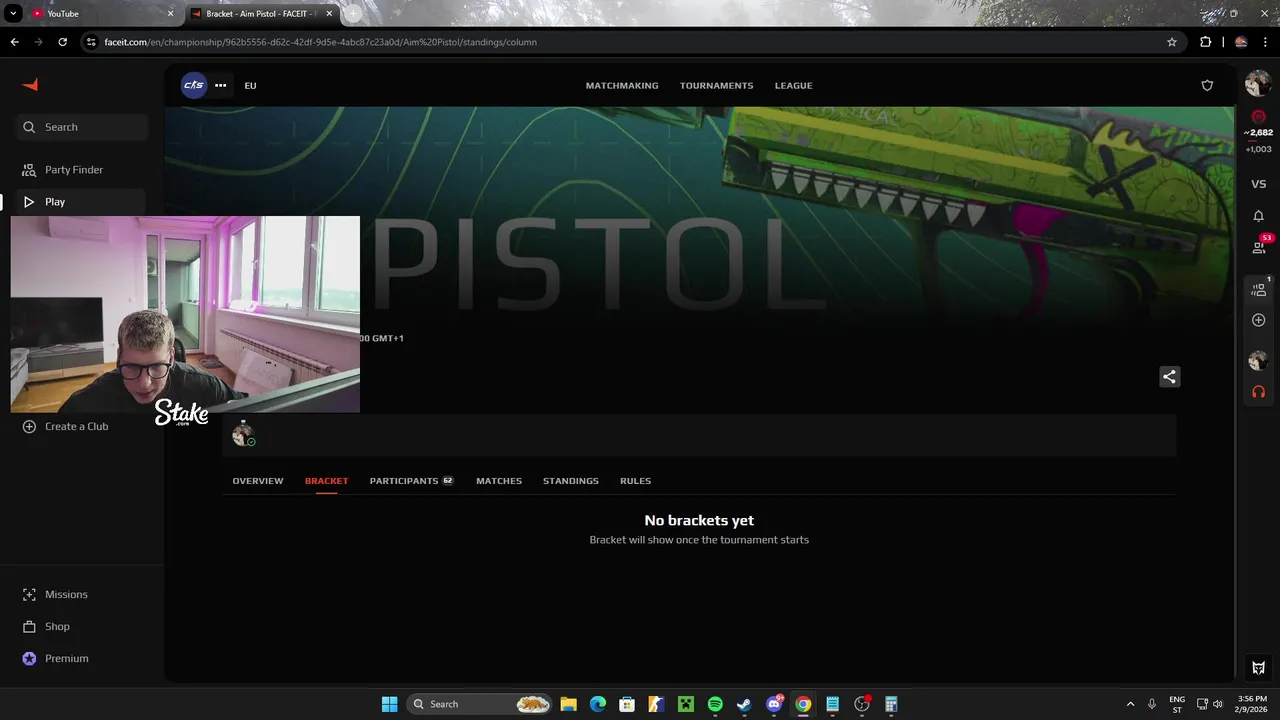
Task: Reload the page
Action: point(62,42)
